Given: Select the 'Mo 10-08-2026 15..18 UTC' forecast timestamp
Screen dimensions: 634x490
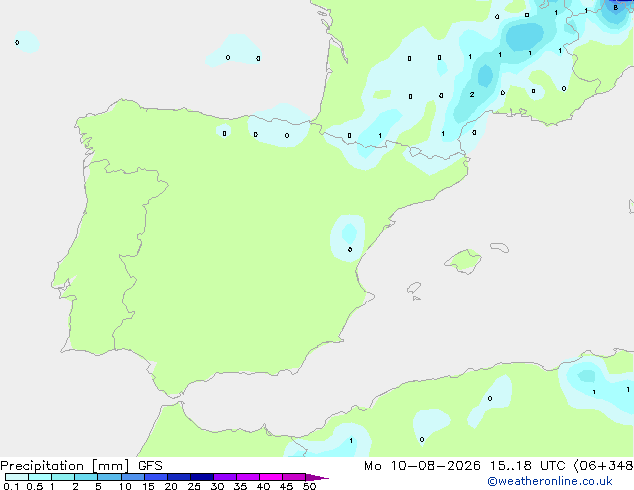Looking at the screenshot, I should pos(465,466).
